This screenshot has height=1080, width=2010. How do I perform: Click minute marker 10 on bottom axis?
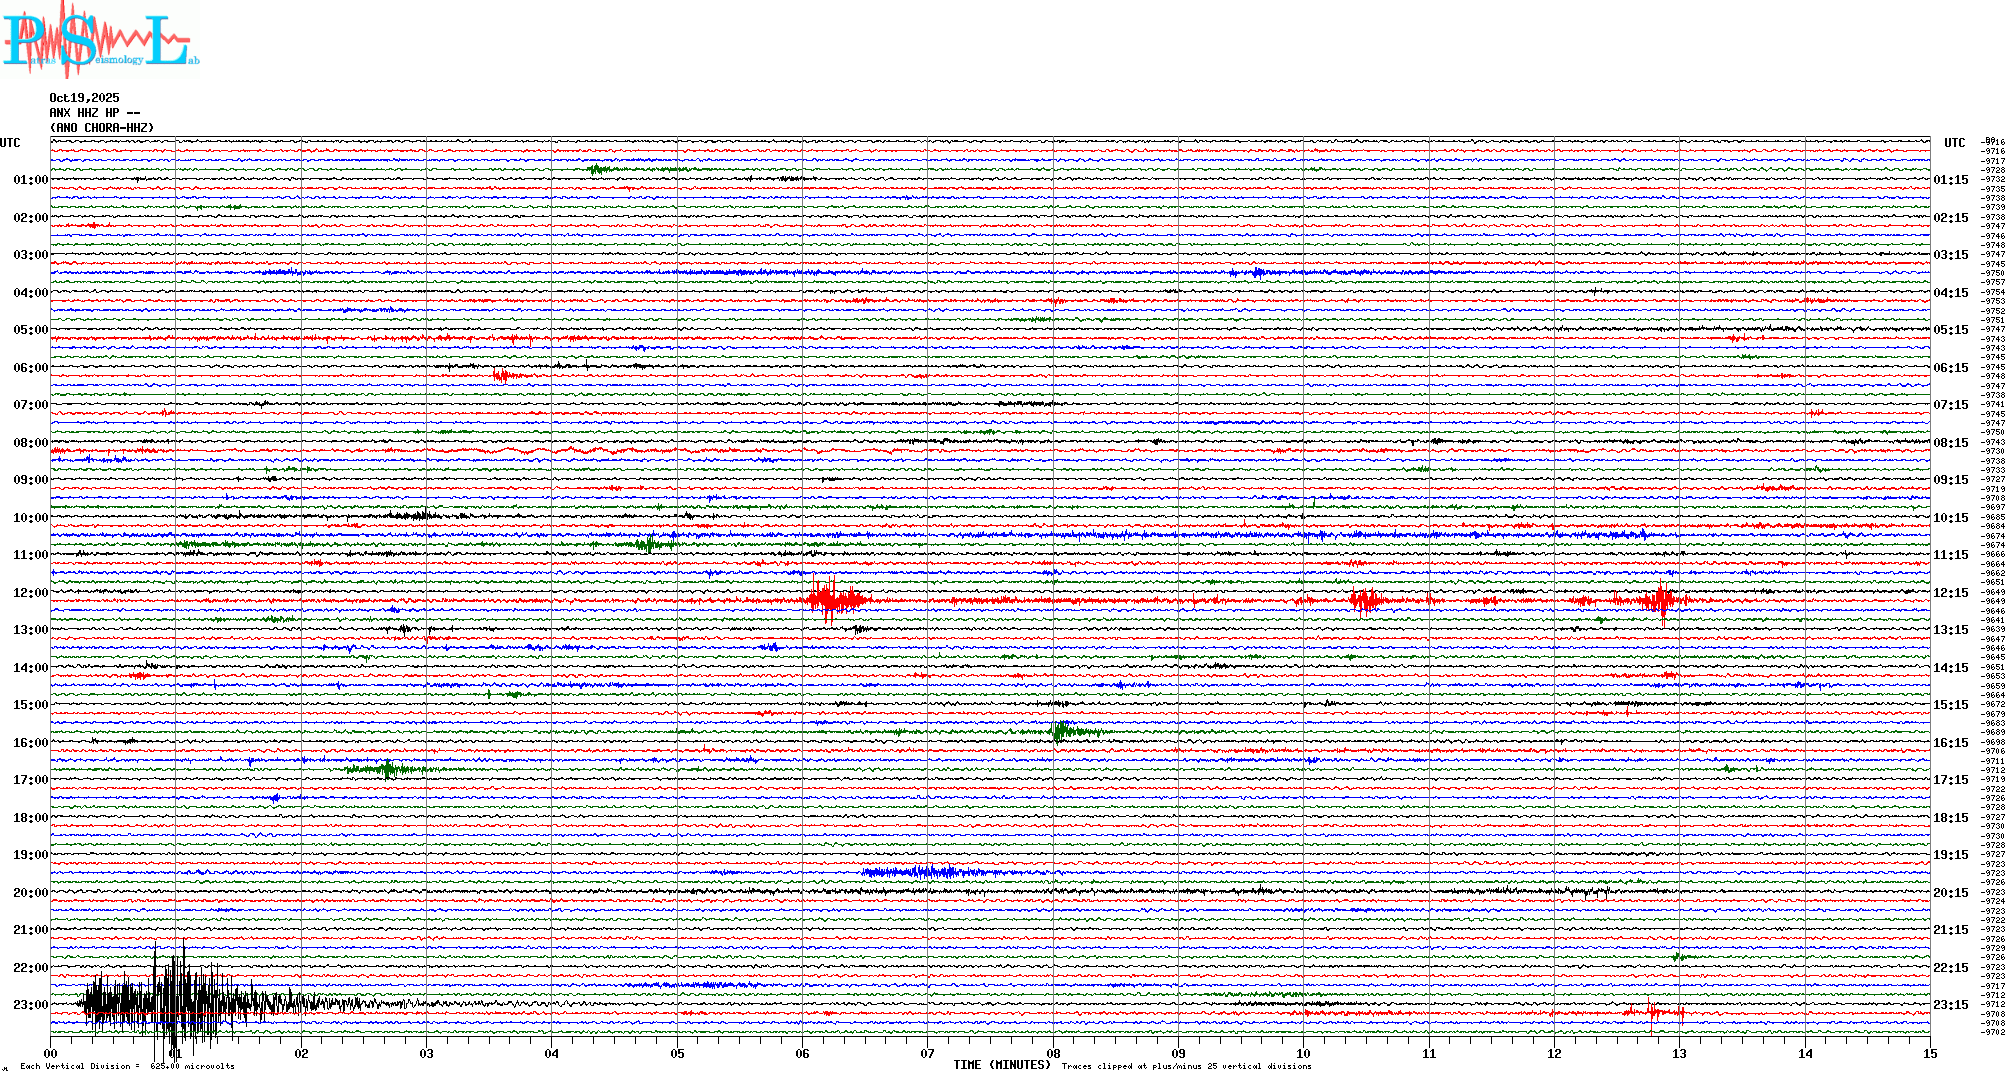pyautogui.click(x=1303, y=1053)
